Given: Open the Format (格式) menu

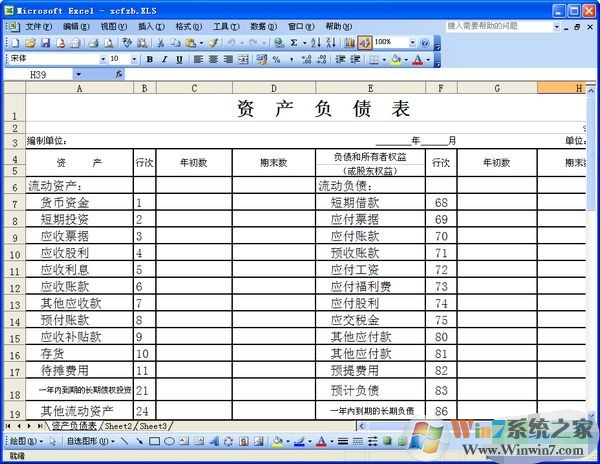Looking at the screenshot, I should click(188, 26).
